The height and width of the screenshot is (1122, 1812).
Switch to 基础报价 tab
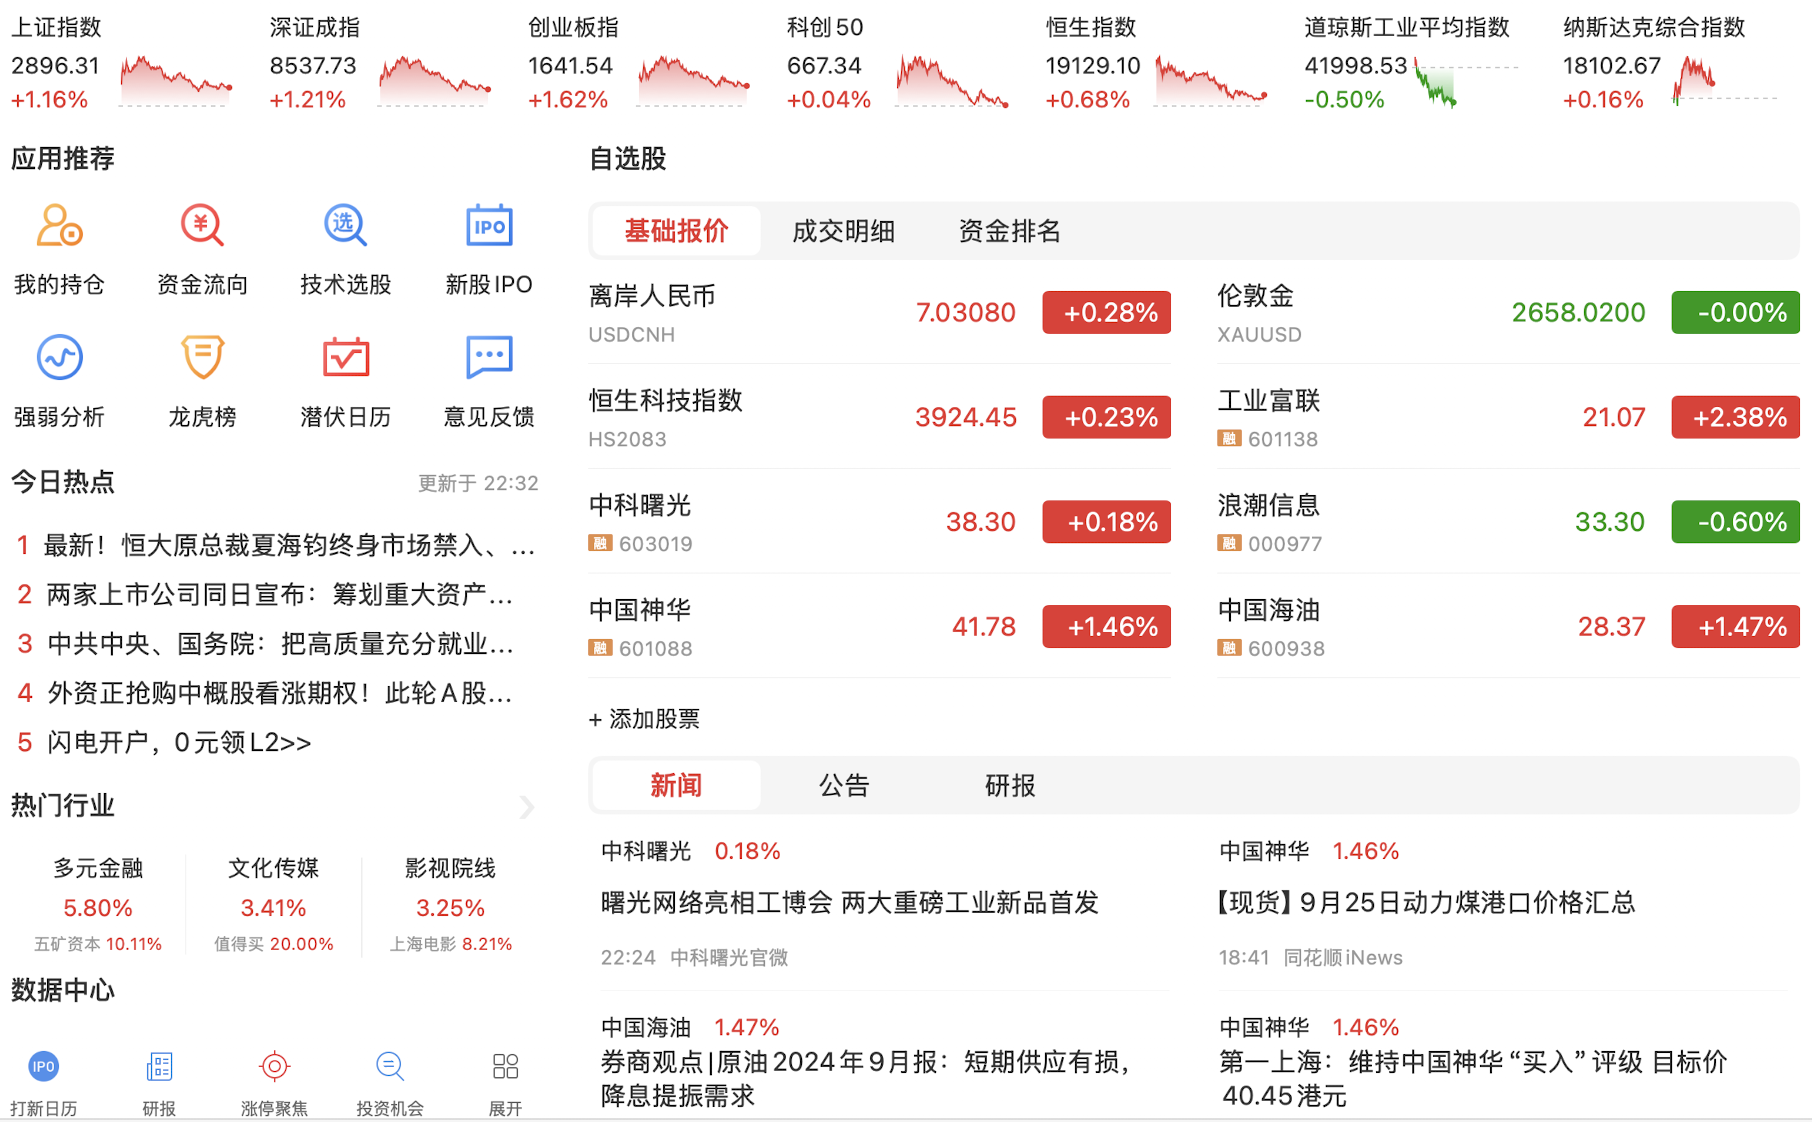[676, 231]
